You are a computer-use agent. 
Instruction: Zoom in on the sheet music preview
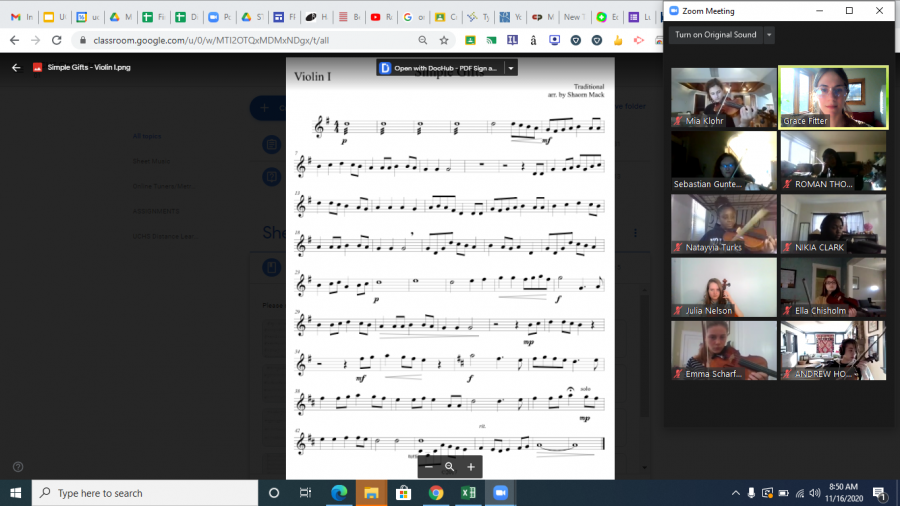point(471,467)
